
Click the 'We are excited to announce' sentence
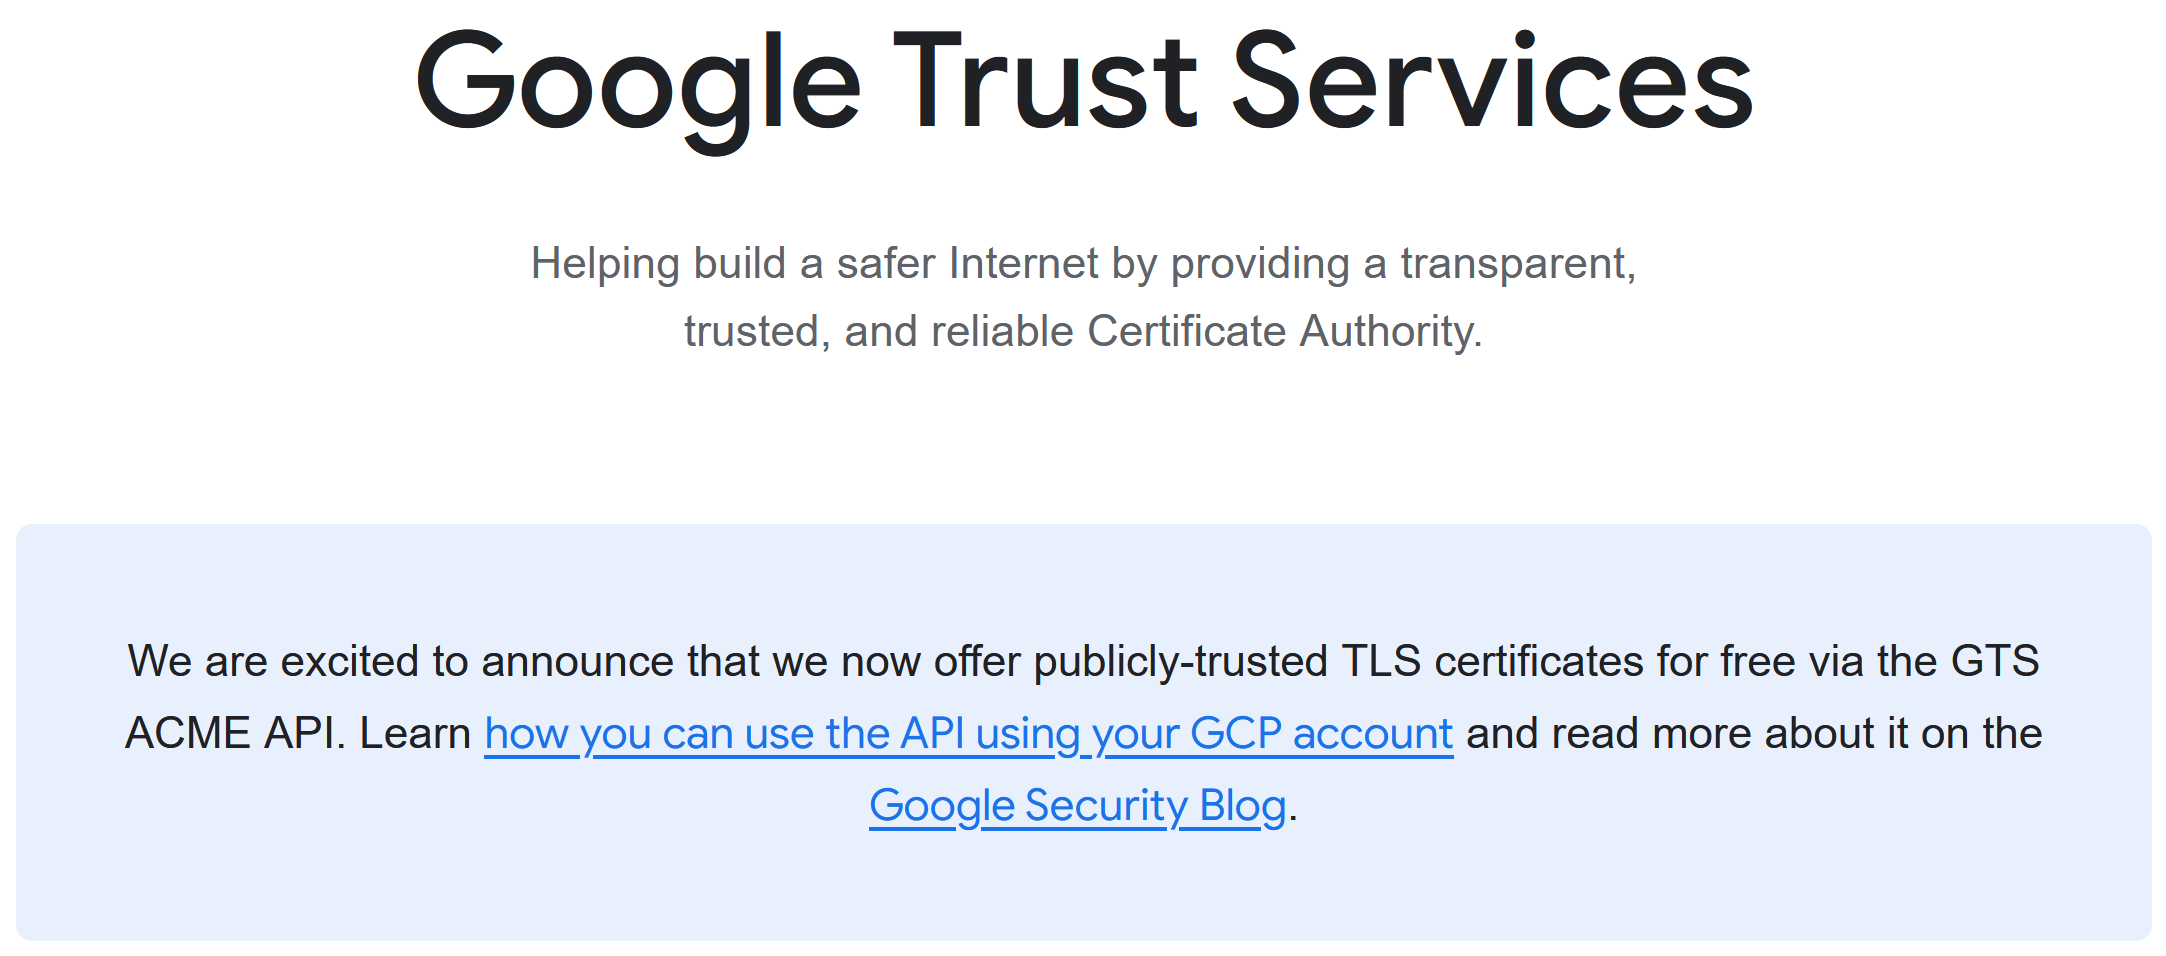(x=1083, y=662)
